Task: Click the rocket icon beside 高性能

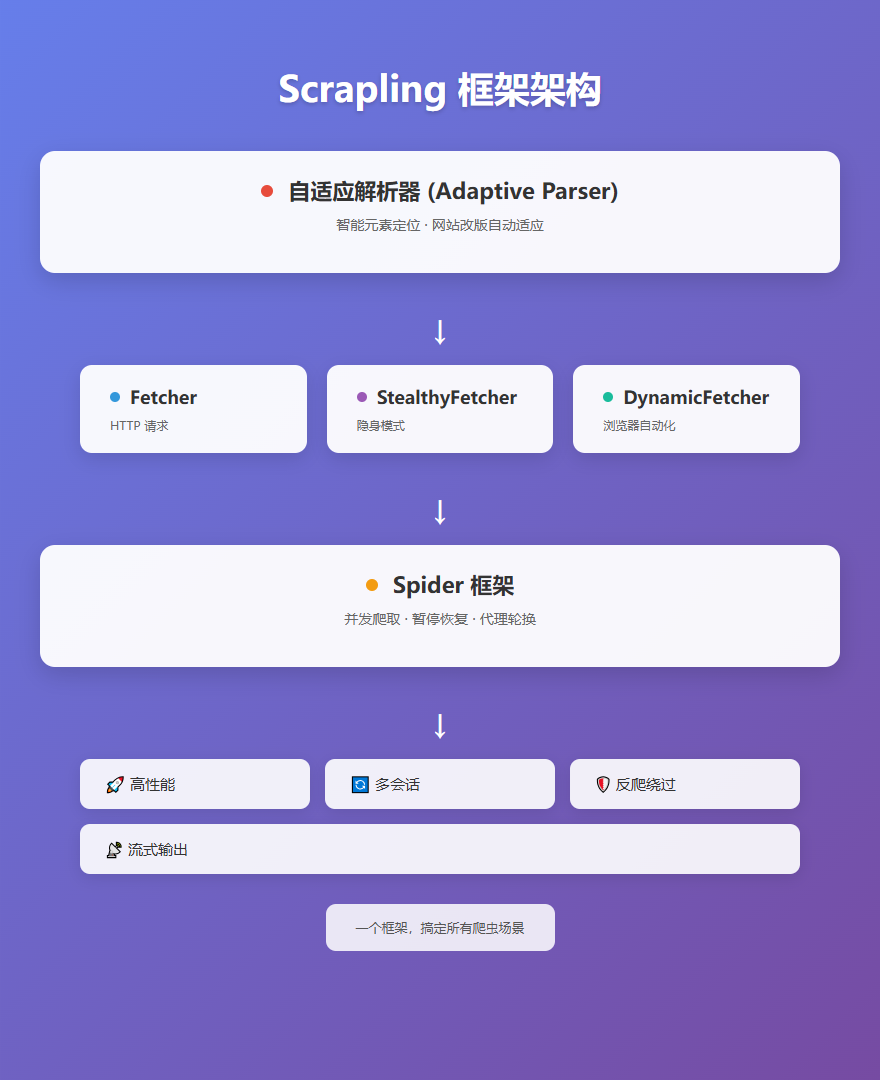Action: (x=114, y=785)
